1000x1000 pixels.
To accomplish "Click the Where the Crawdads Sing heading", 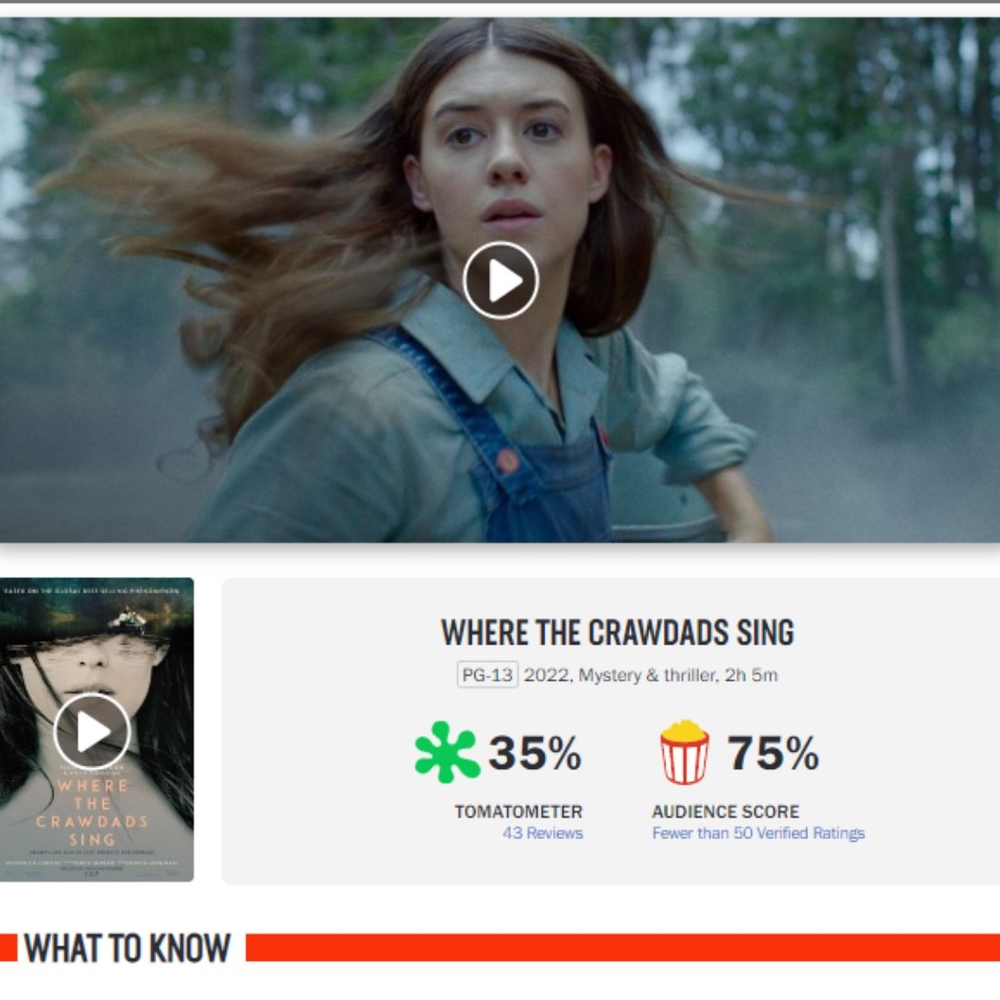I will (x=617, y=633).
